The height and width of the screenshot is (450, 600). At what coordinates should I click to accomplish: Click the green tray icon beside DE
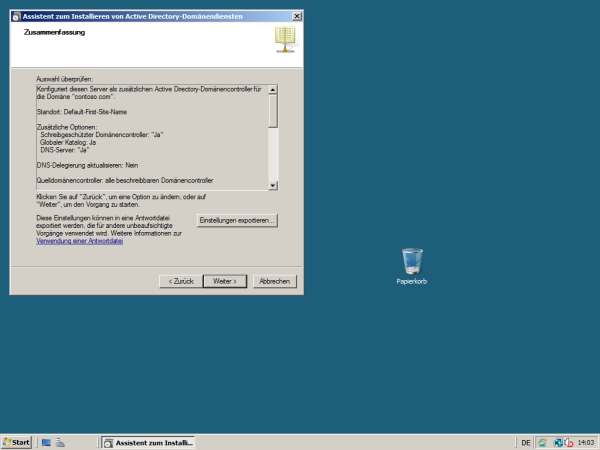(542, 443)
